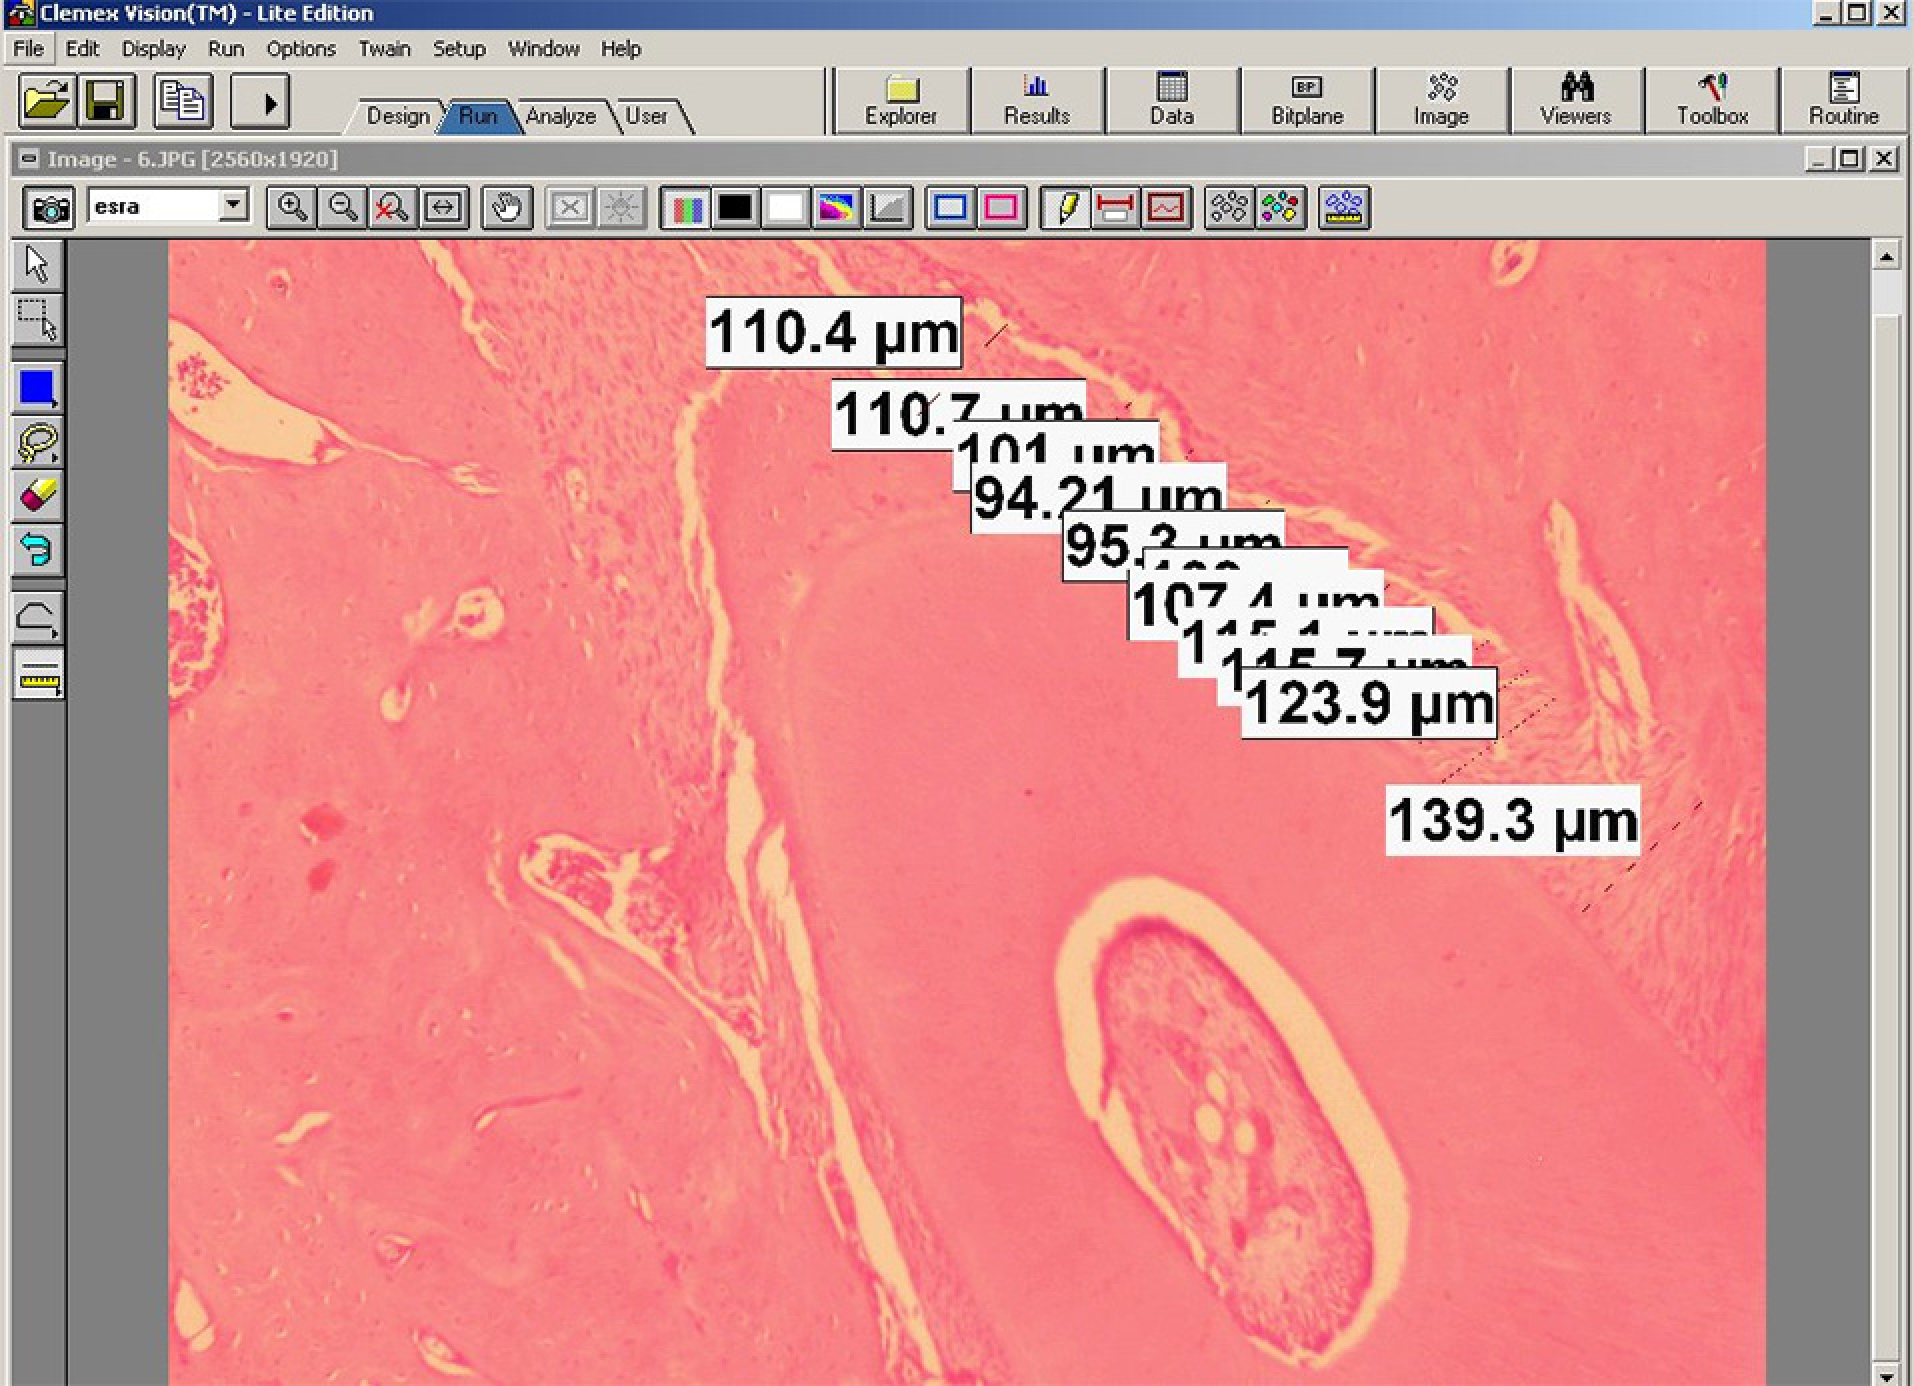Toggle the pencil annotation display button
1914x1386 pixels.
(1065, 208)
